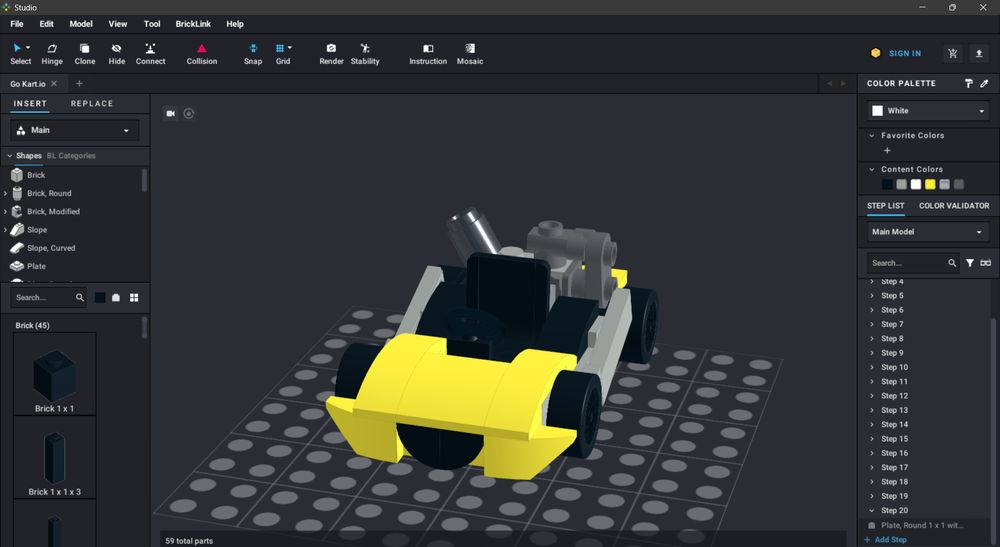Collapse the Content Colors section
1000x547 pixels.
coord(872,169)
